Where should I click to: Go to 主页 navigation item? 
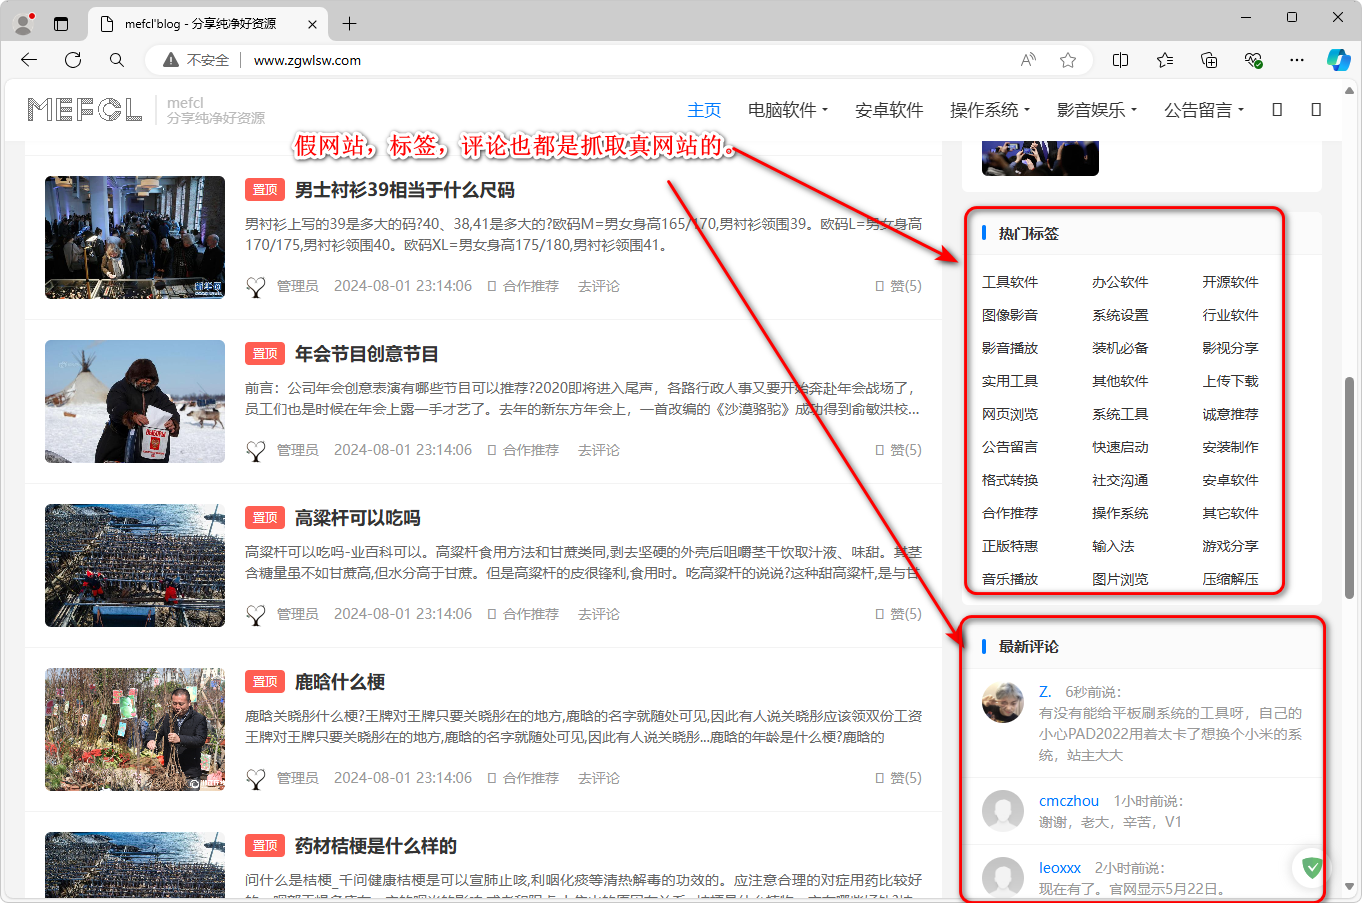coord(704,110)
